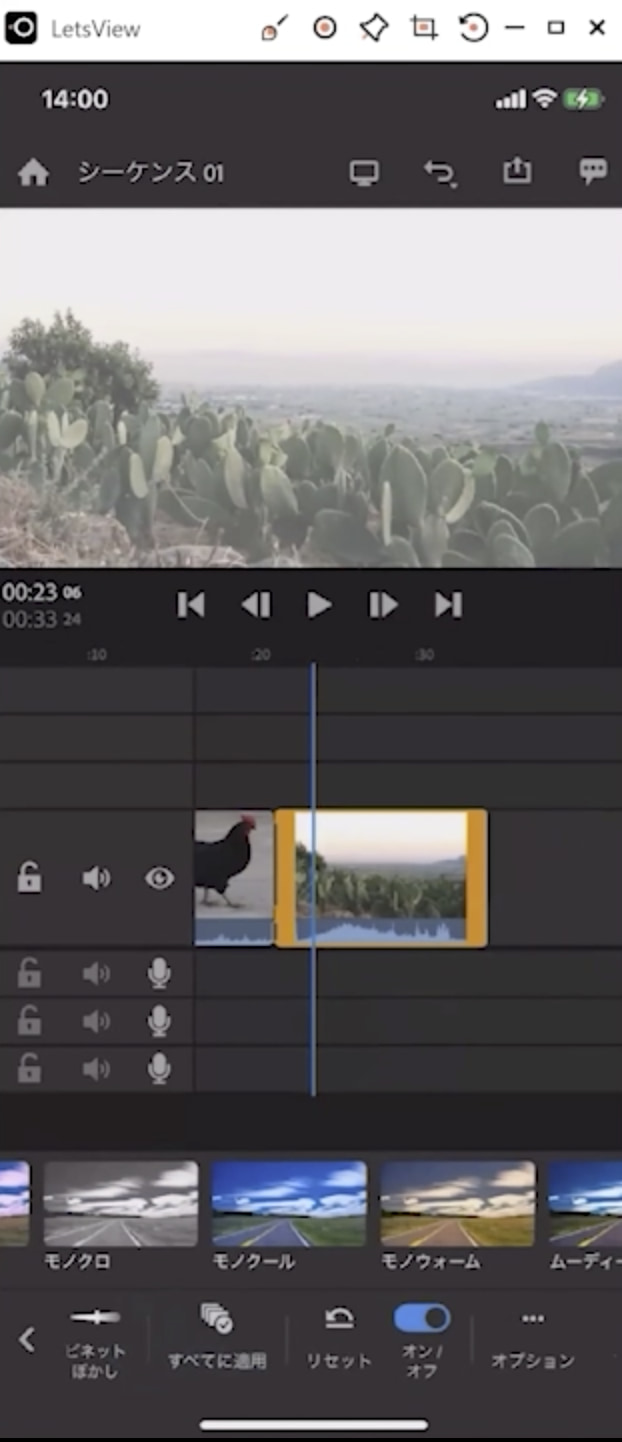Go to the home screen
622x1442 pixels.
click(33, 173)
